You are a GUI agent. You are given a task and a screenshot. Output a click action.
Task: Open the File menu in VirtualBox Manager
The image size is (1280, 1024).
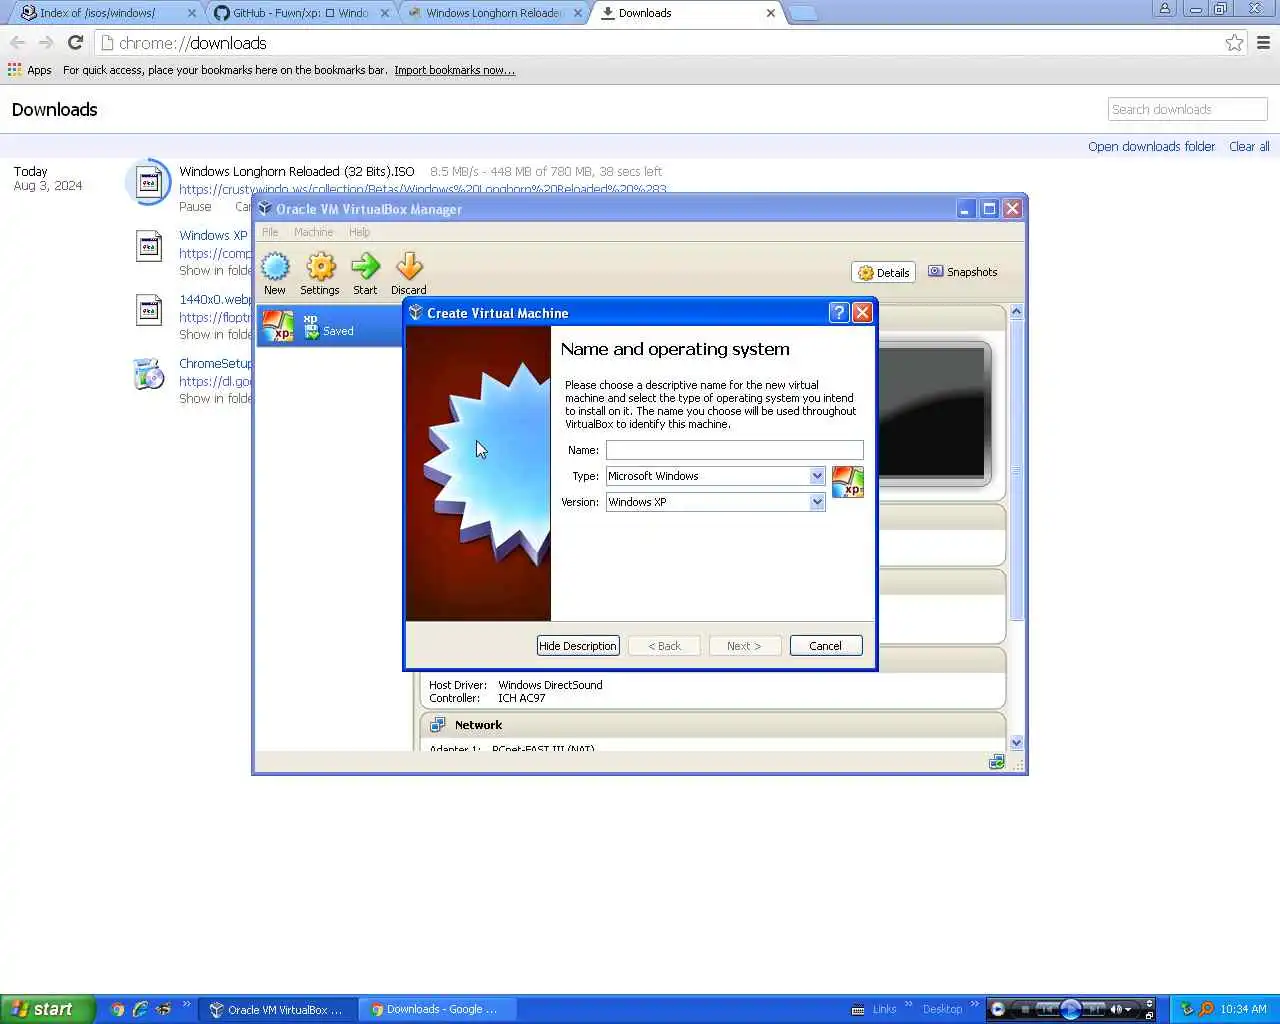[x=270, y=232]
